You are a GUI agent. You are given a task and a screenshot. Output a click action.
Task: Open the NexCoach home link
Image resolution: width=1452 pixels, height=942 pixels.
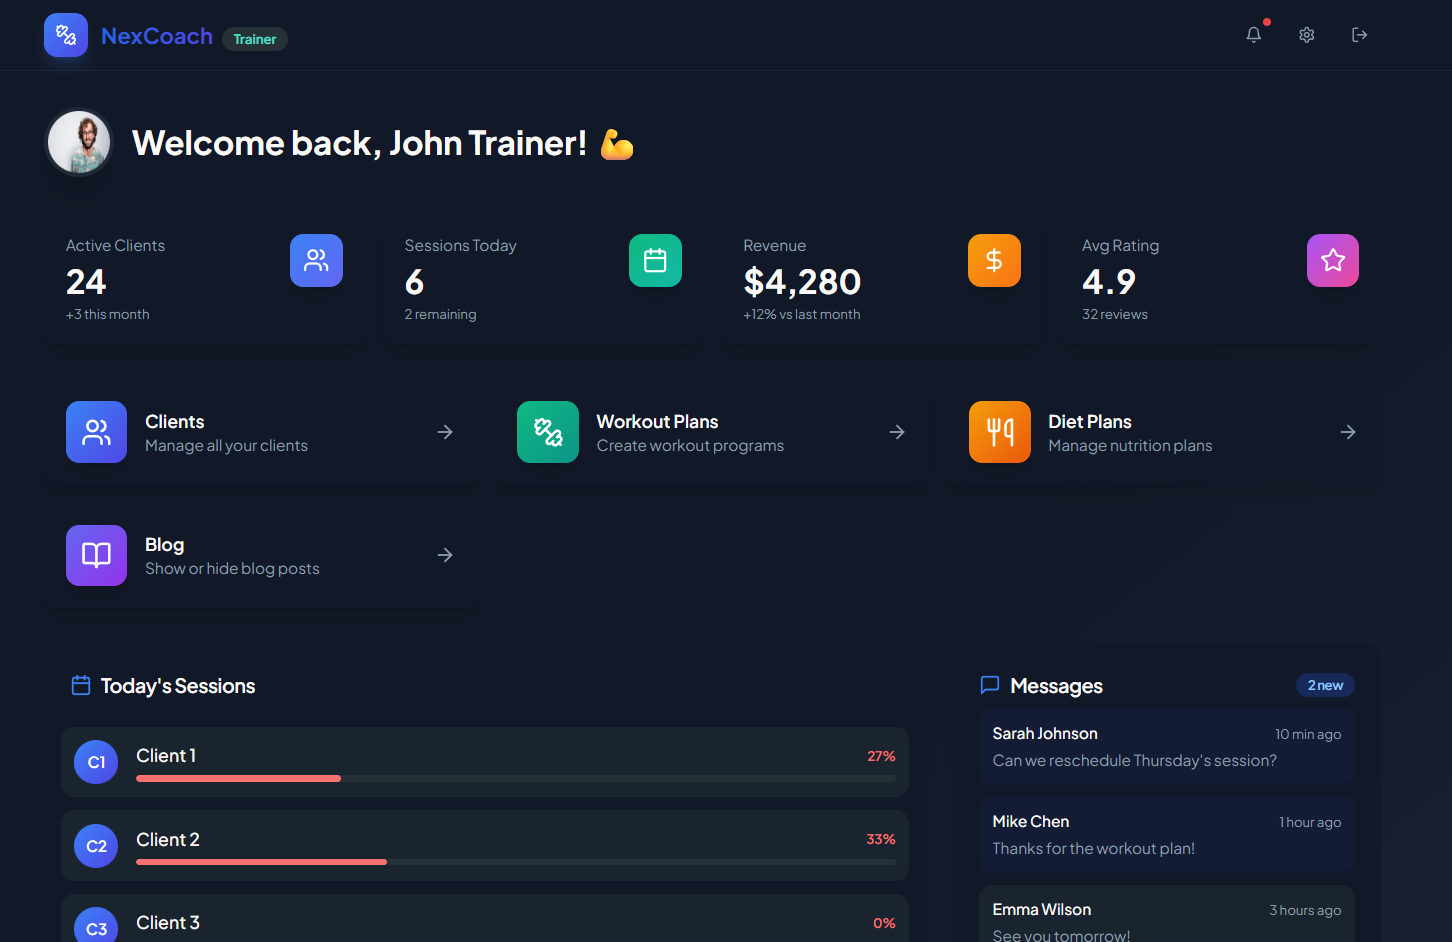pyautogui.click(x=157, y=36)
